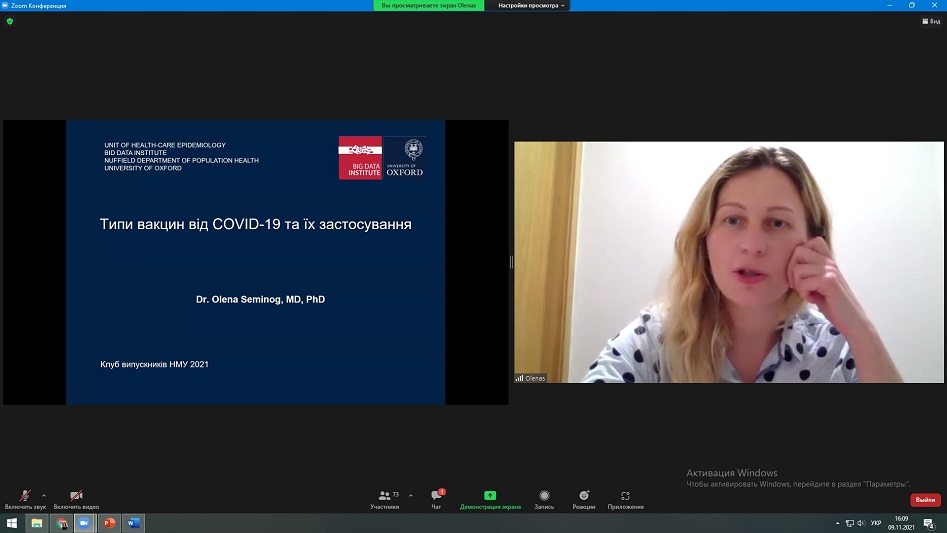The image size is (947, 533).
Task: Click the green encryption shield icon
Action: point(10,21)
